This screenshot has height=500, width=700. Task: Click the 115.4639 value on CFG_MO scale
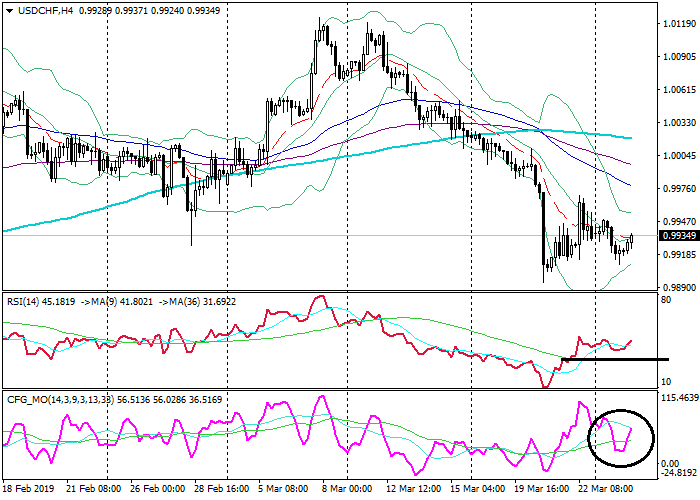click(678, 398)
